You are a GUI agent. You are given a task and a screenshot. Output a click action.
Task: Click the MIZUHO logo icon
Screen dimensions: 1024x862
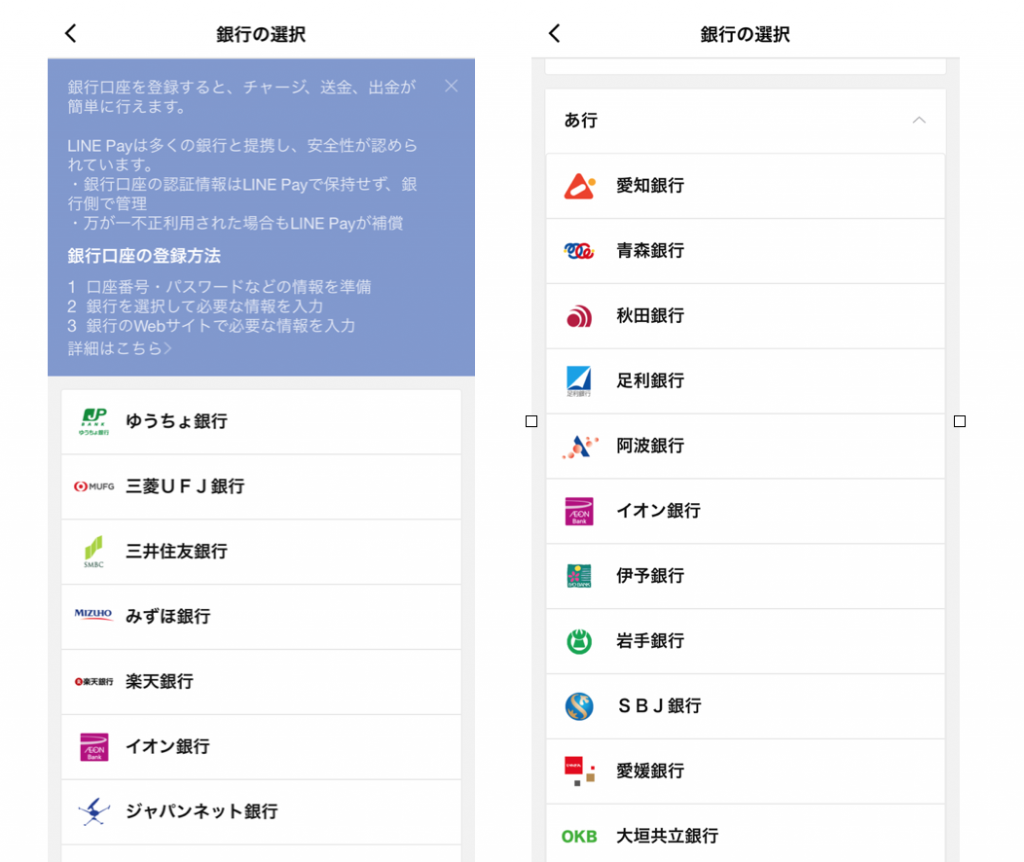[x=94, y=616]
